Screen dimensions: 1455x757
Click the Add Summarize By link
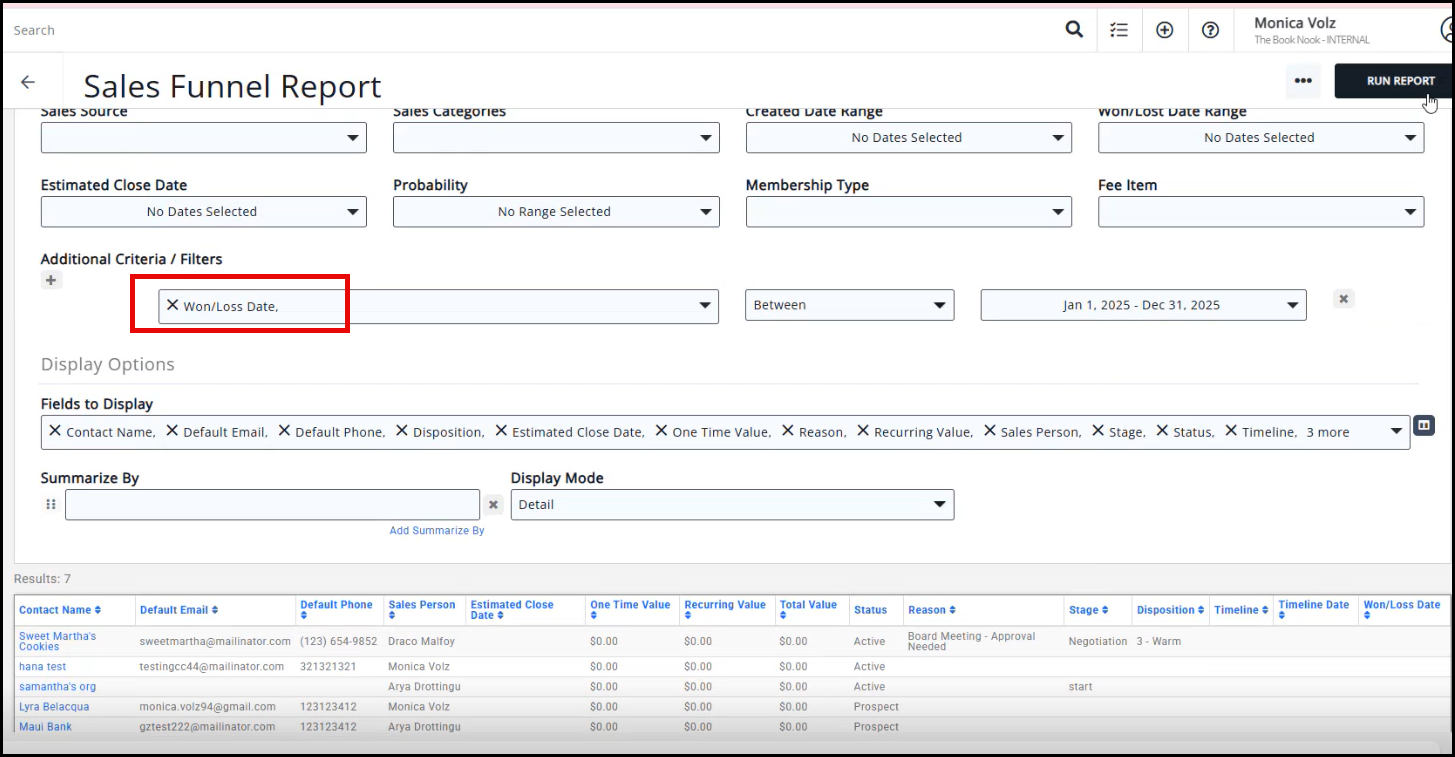(437, 531)
